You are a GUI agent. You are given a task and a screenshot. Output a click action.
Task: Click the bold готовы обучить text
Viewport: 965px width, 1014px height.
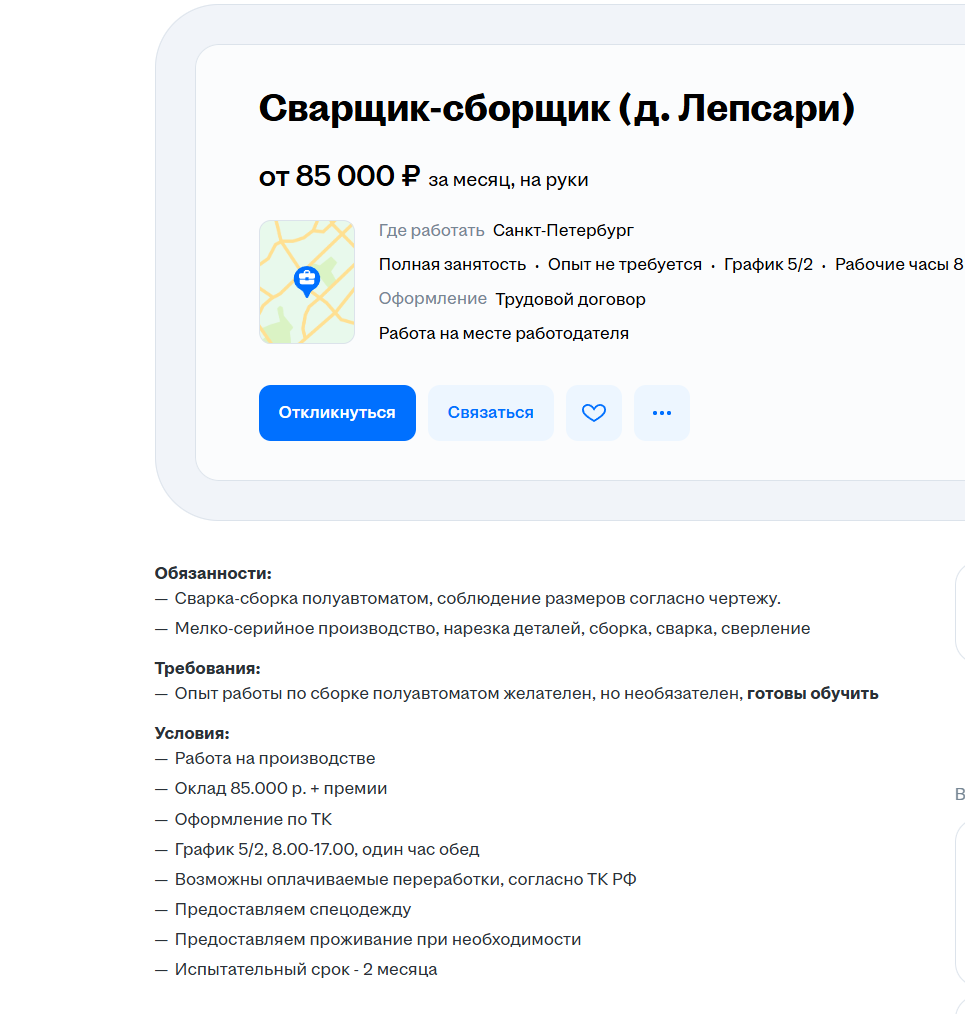pyautogui.click(x=812, y=694)
